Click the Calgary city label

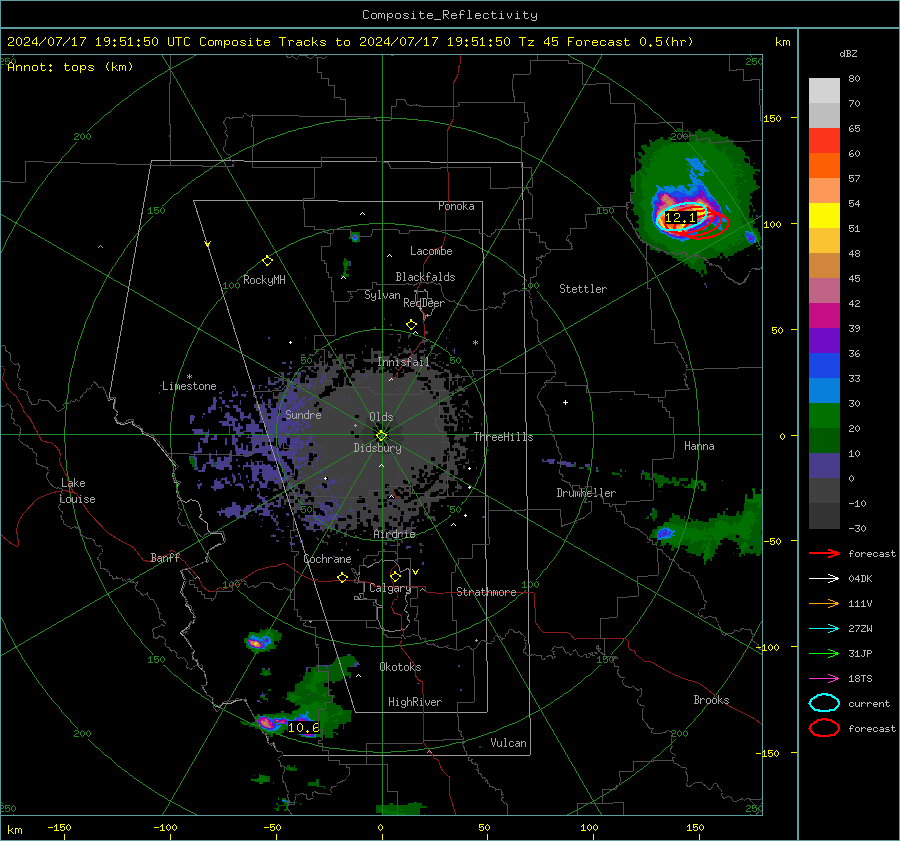point(390,588)
